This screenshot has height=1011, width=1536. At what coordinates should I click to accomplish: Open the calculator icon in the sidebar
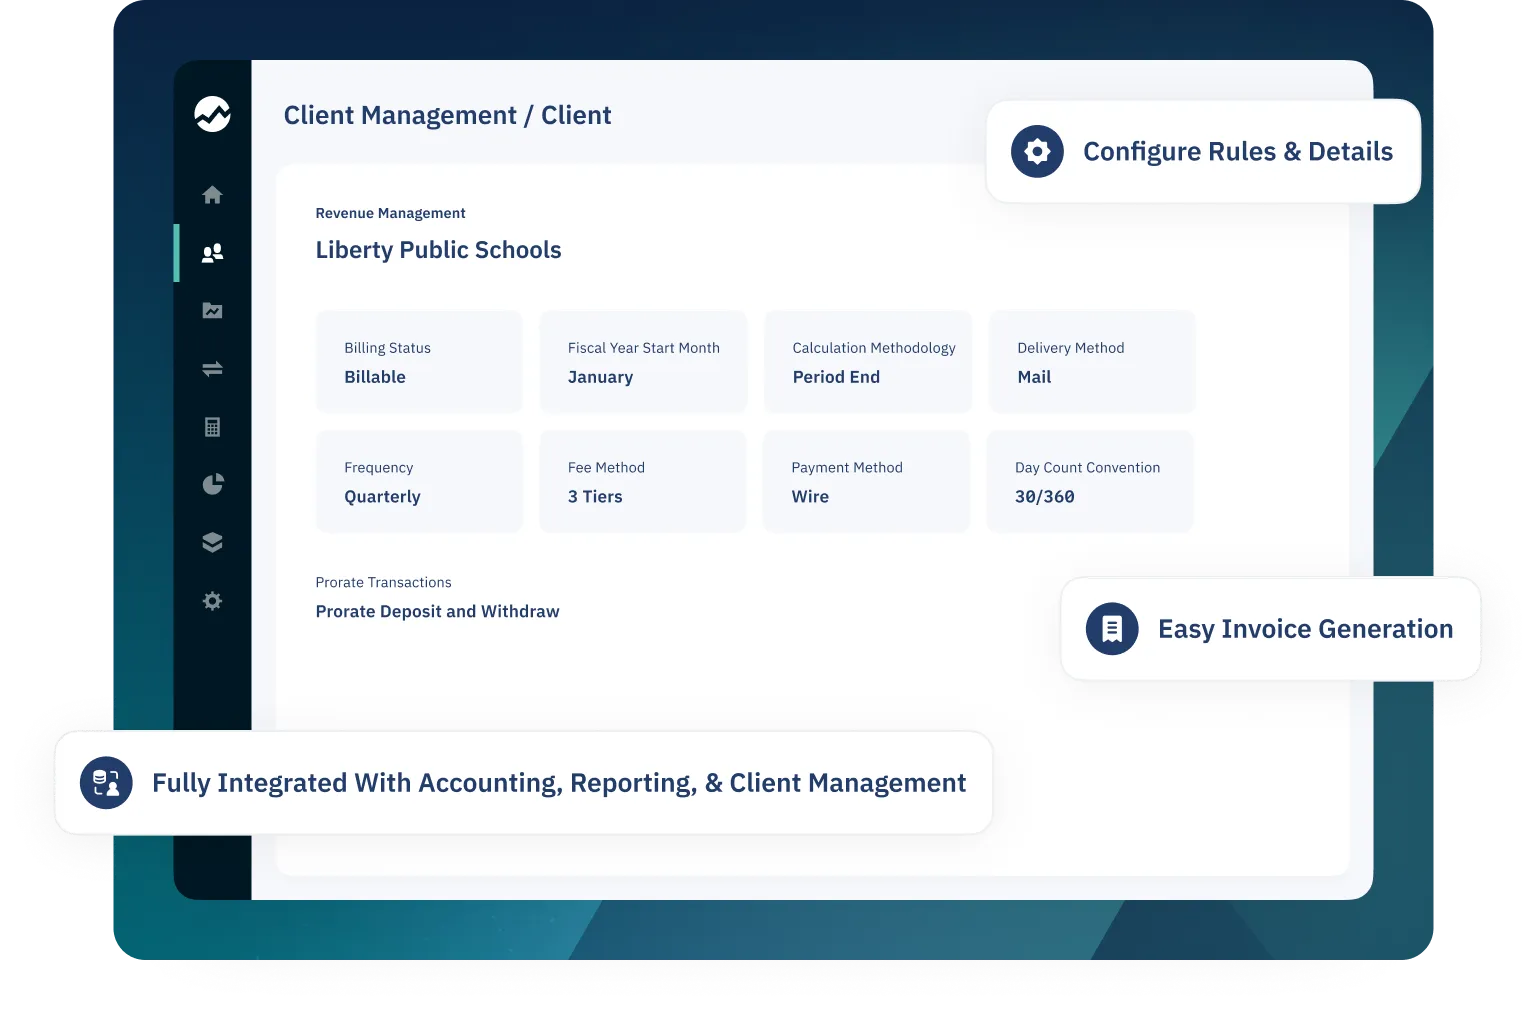(x=212, y=427)
